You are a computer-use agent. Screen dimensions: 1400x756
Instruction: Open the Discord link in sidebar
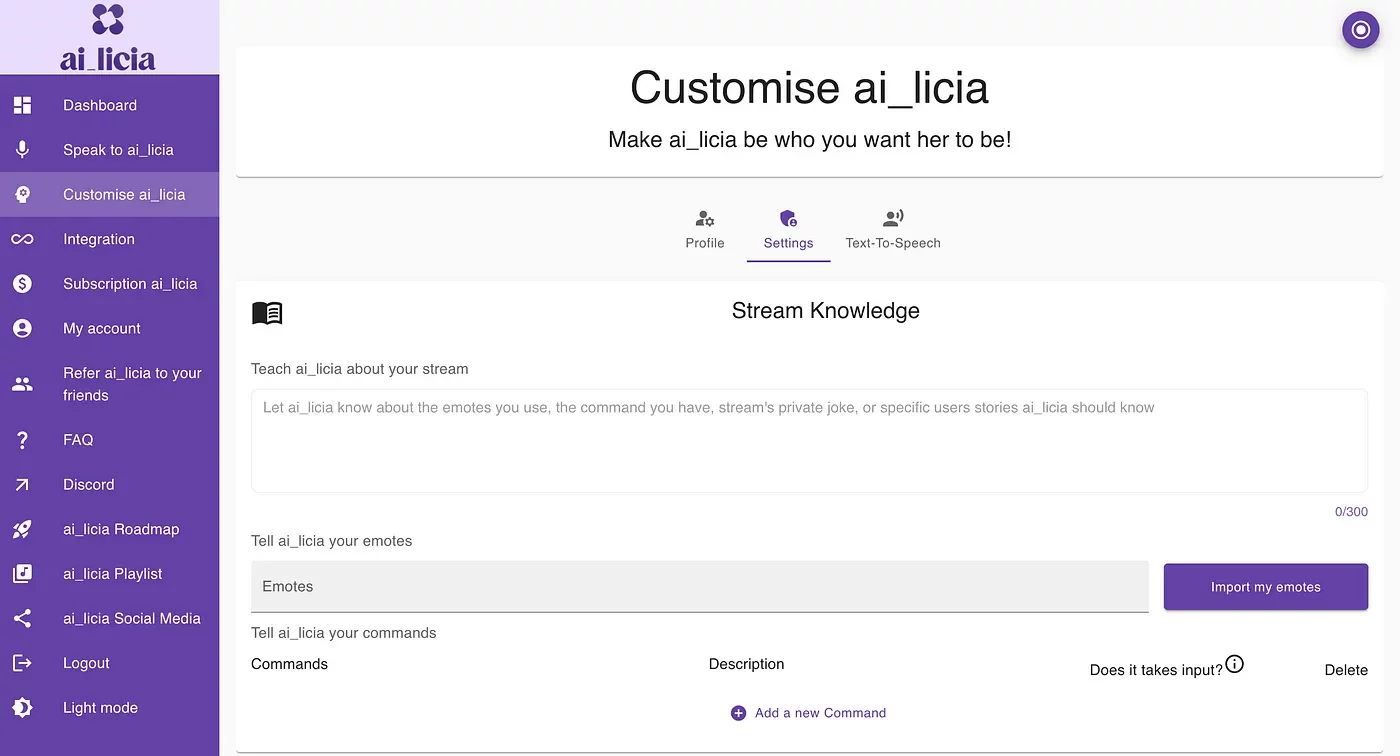88,484
